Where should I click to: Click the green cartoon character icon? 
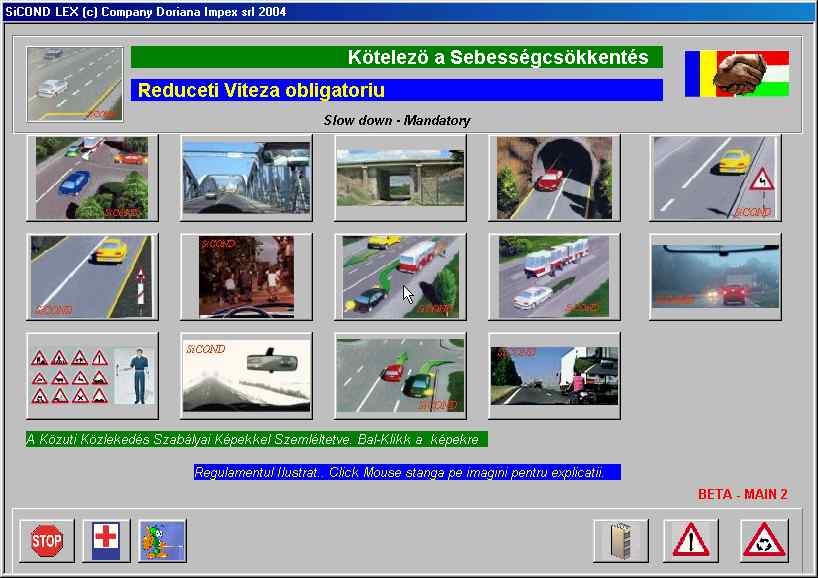pos(162,541)
